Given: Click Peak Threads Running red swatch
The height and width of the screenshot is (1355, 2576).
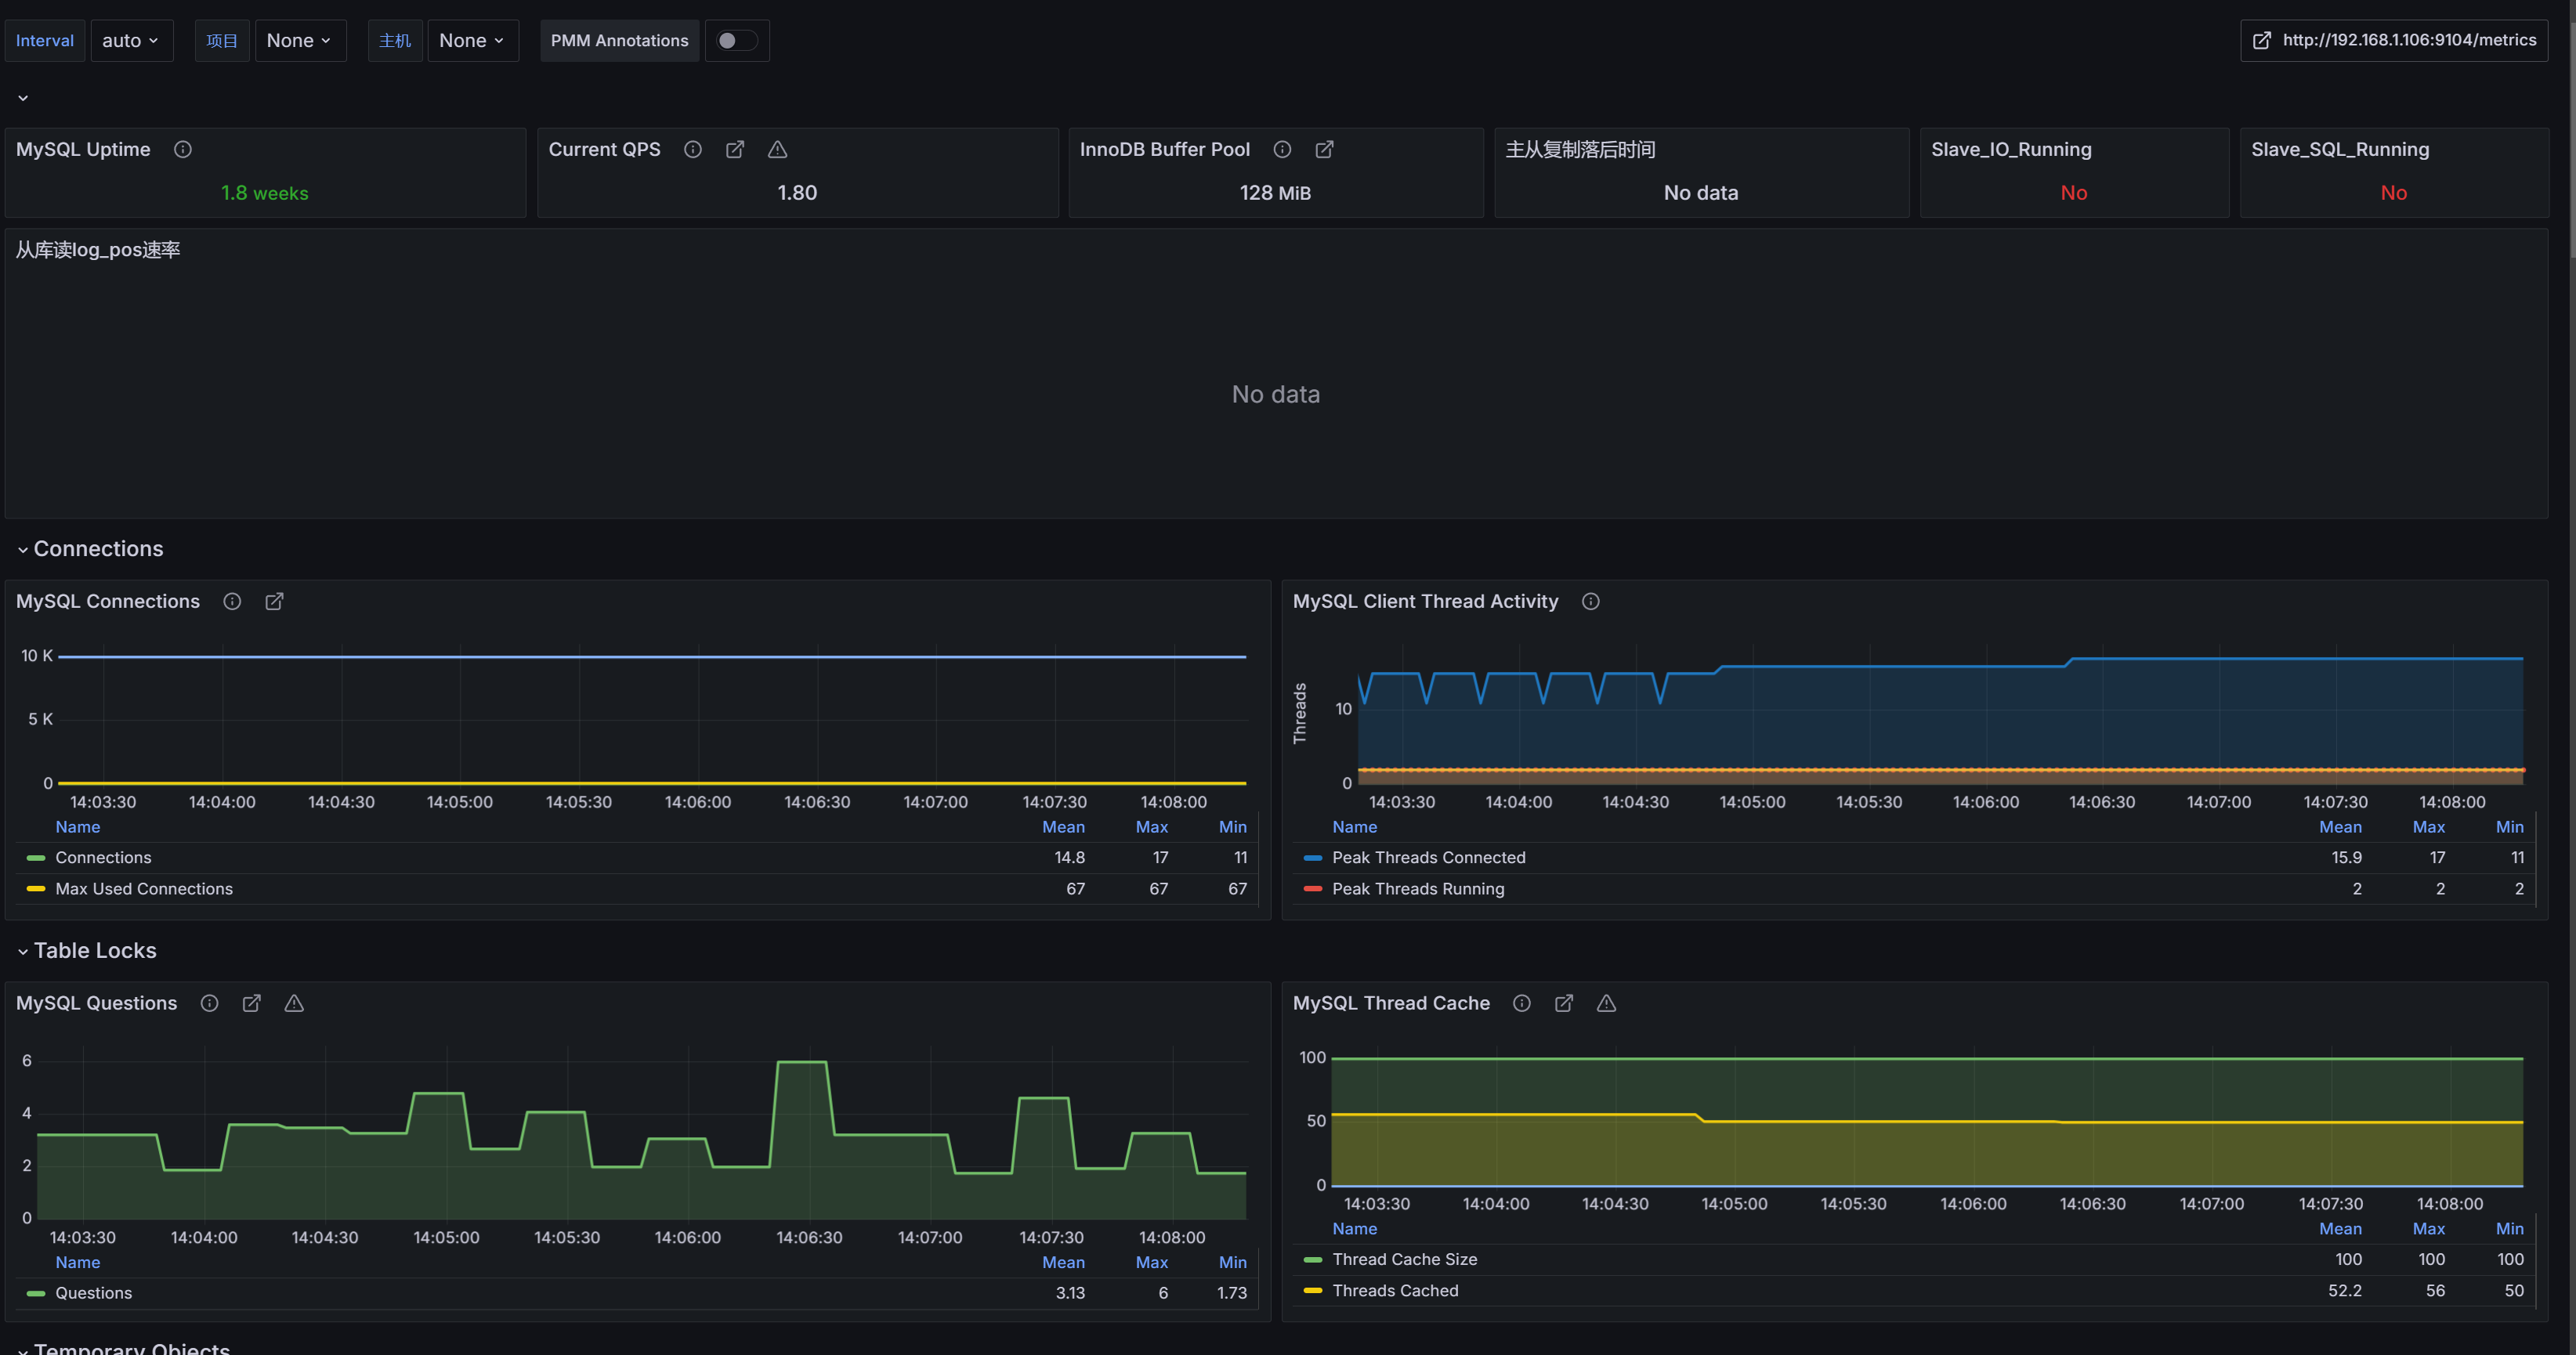Looking at the screenshot, I should point(1313,889).
